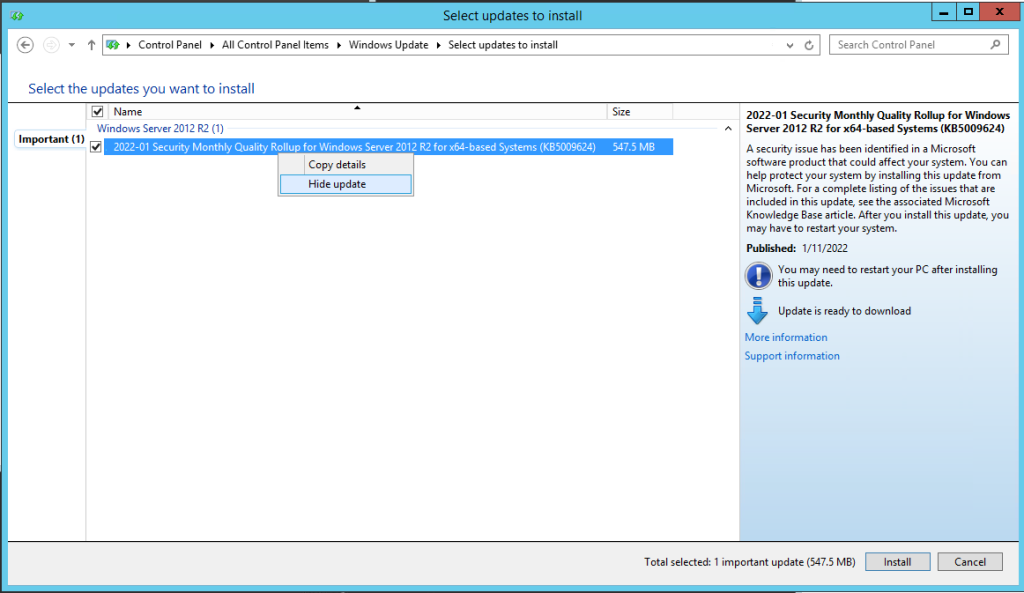Click the restart warning exclamation icon
1024x593 pixels.
pyautogui.click(x=758, y=276)
